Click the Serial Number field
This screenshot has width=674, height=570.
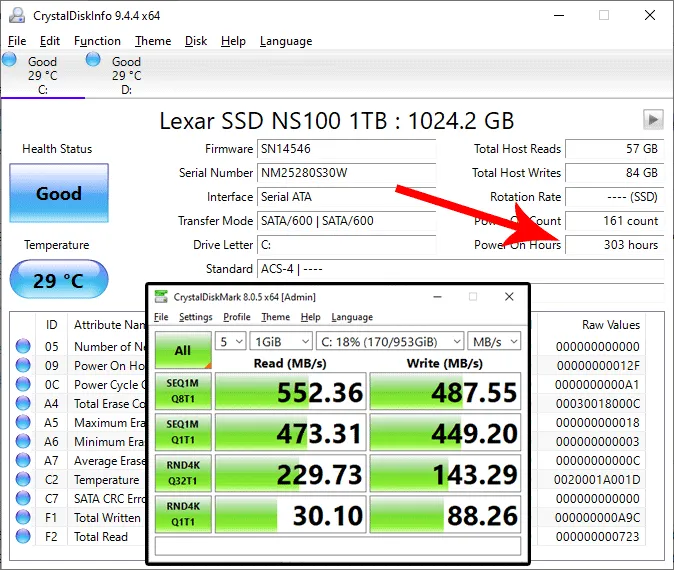346,173
